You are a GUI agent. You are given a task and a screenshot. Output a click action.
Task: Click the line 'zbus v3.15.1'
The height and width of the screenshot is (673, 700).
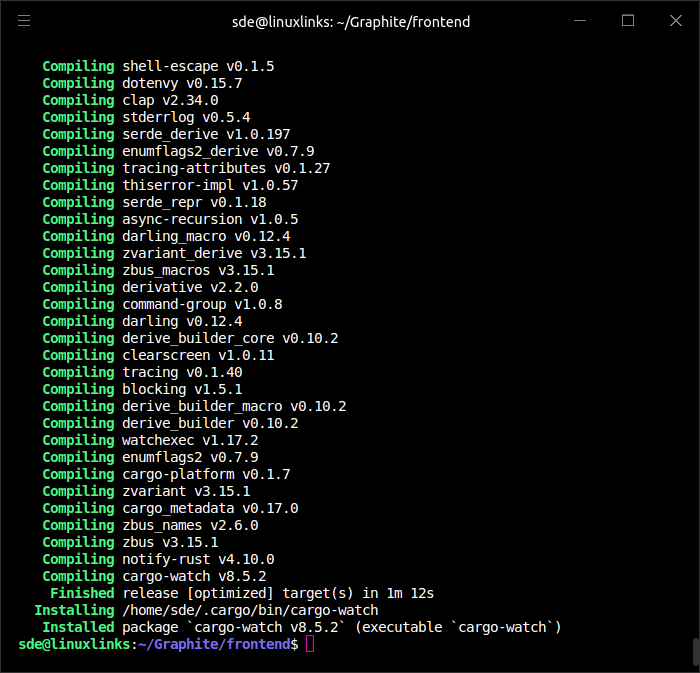170,542
